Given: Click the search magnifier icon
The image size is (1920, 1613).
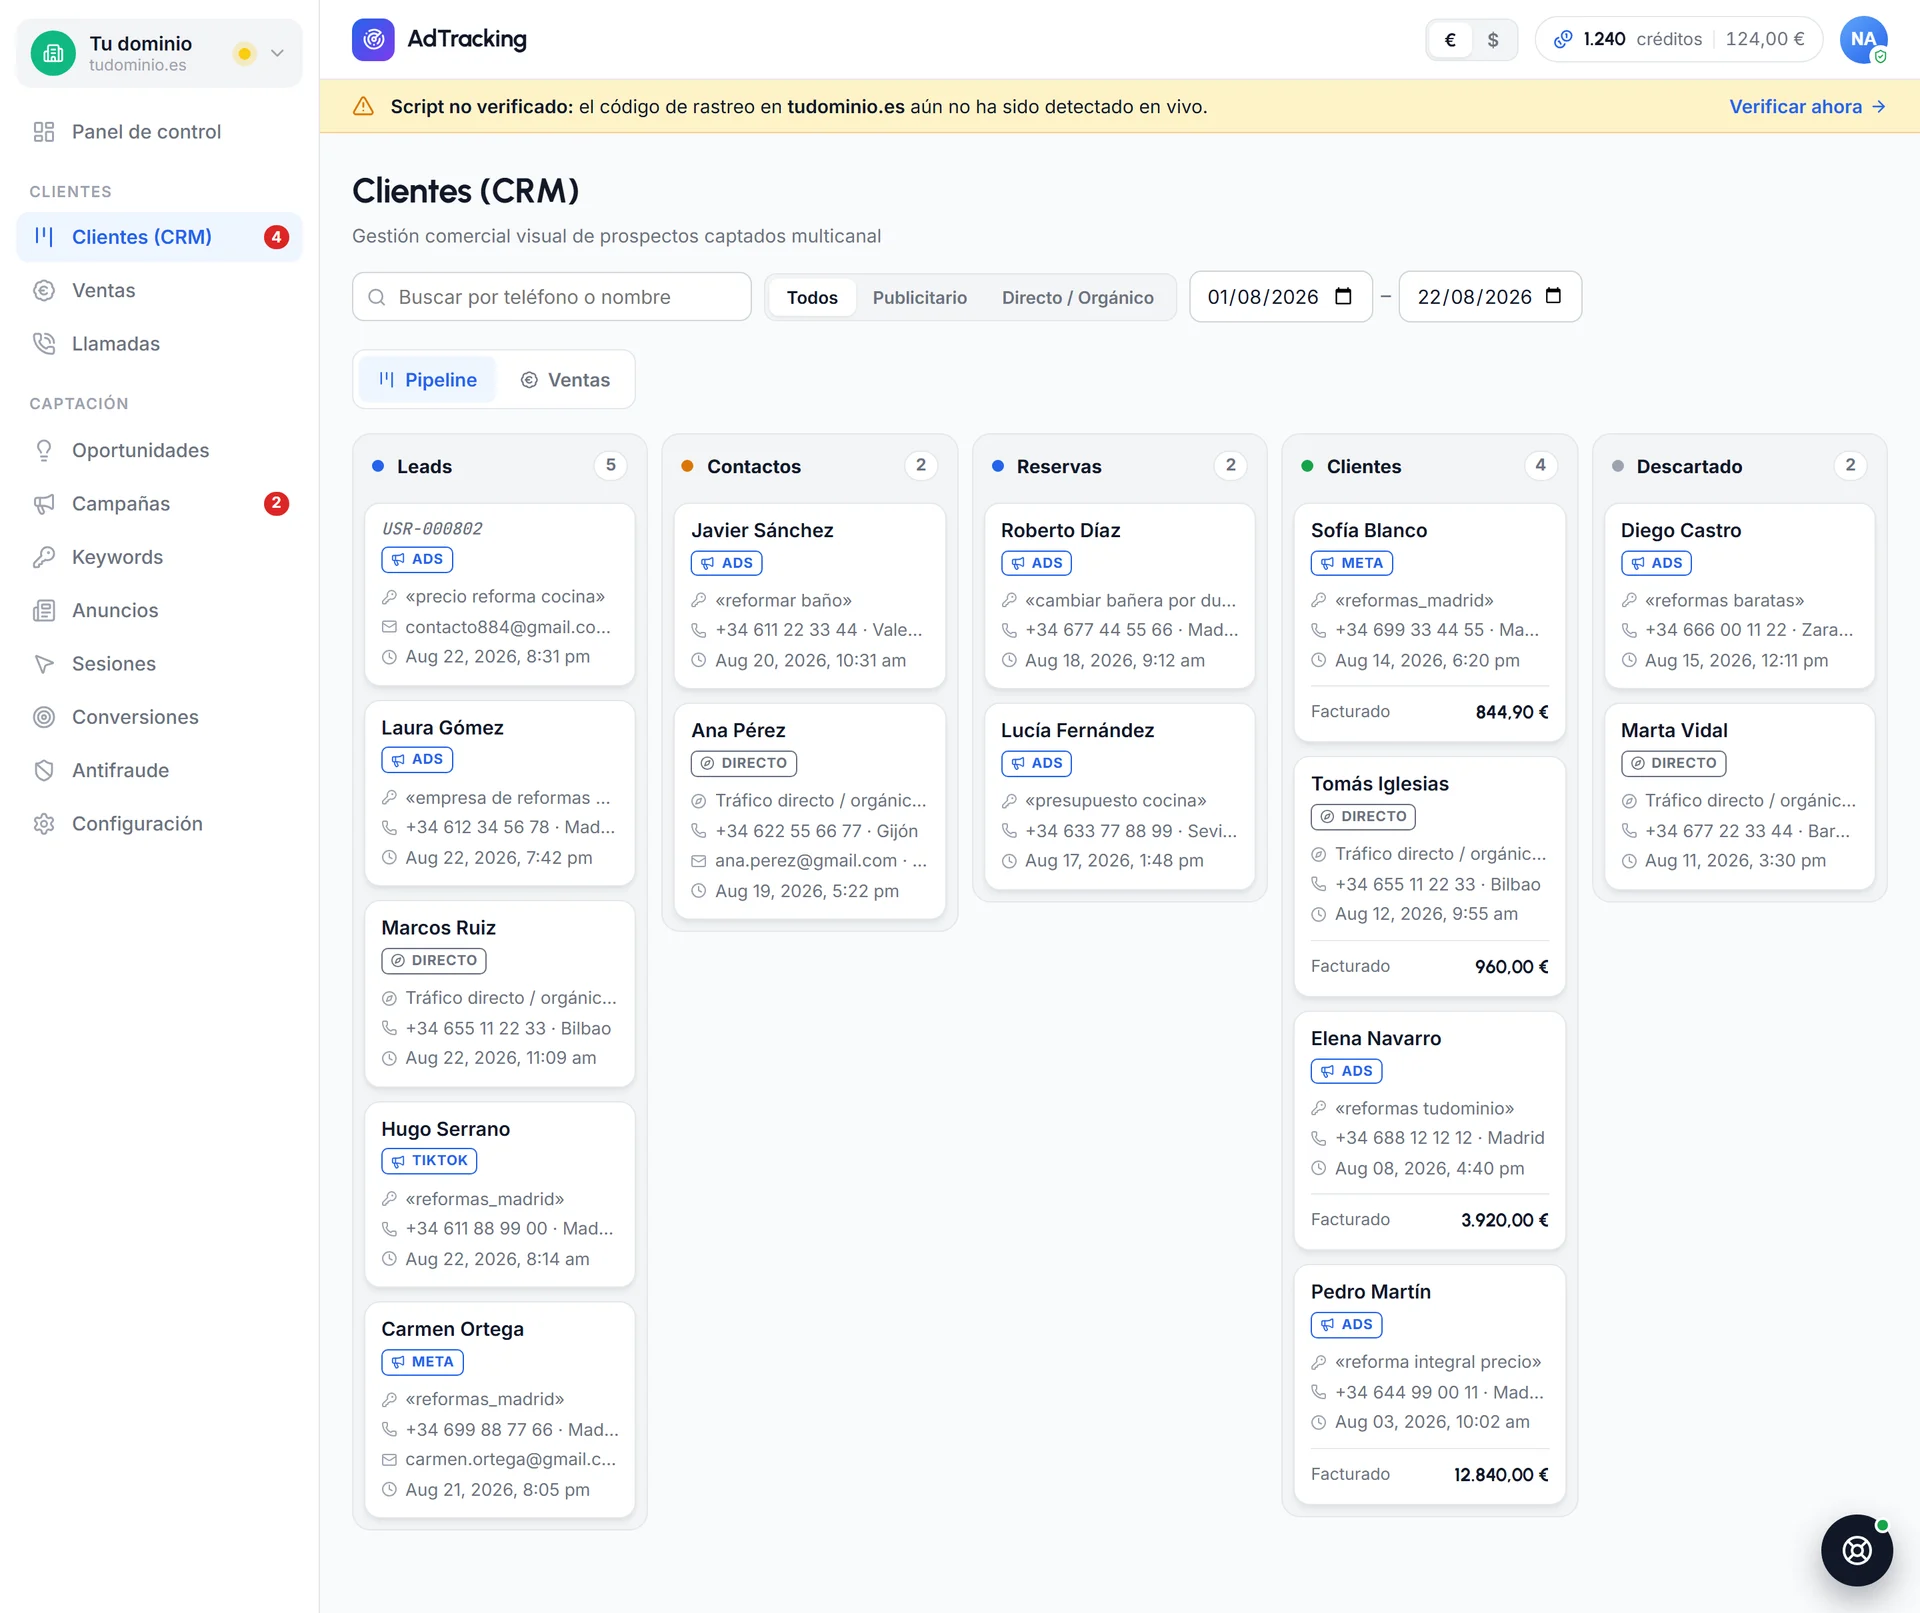Looking at the screenshot, I should pos(377,297).
